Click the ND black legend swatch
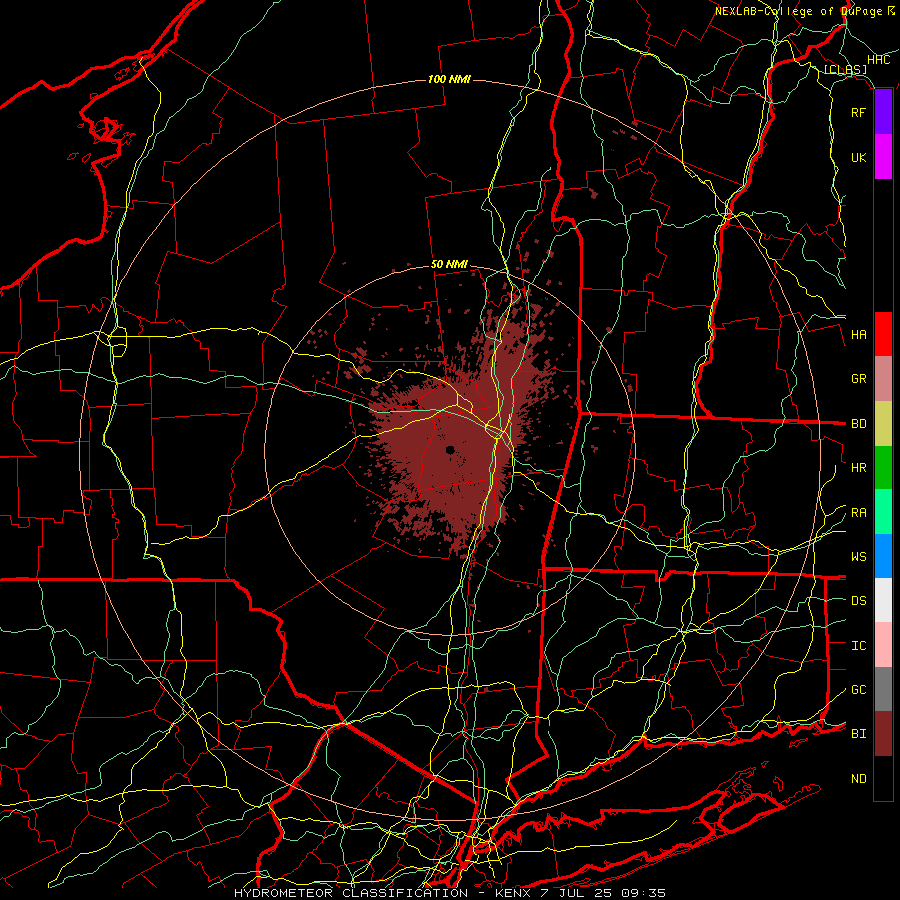900x900 pixels. 883,778
